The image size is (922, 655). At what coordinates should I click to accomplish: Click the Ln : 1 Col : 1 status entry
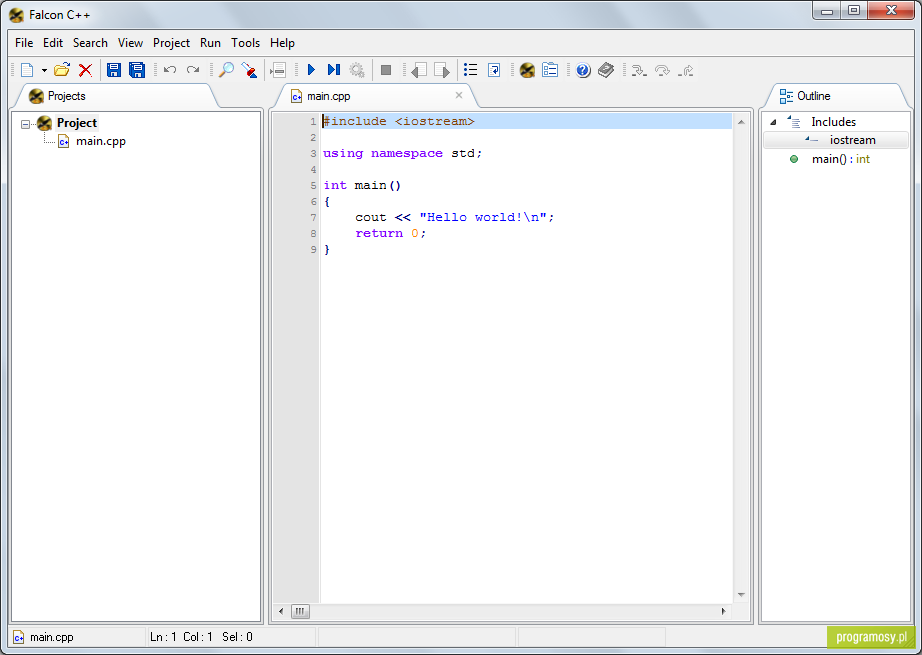(x=181, y=637)
